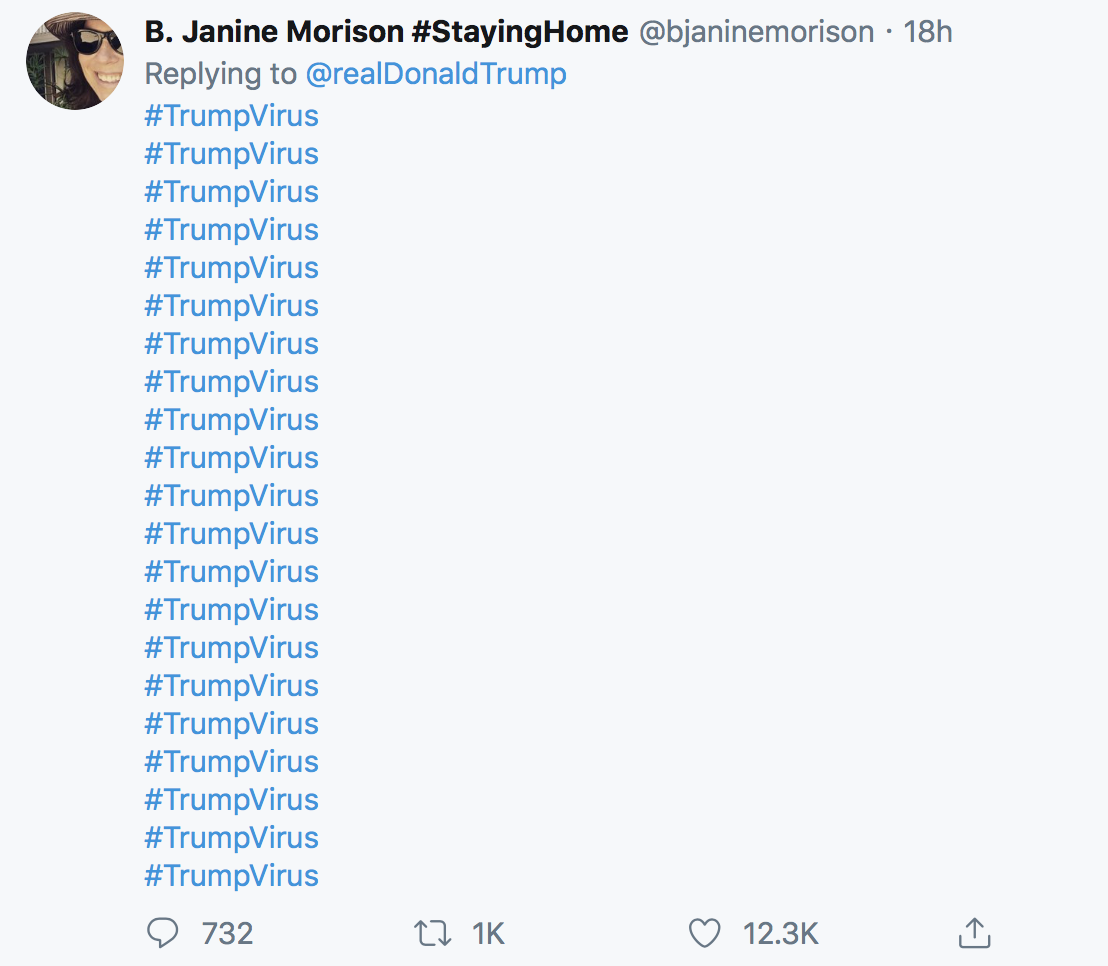1108x966 pixels.
Task: Visit the @bjaninemorison handle
Action: pos(756,32)
